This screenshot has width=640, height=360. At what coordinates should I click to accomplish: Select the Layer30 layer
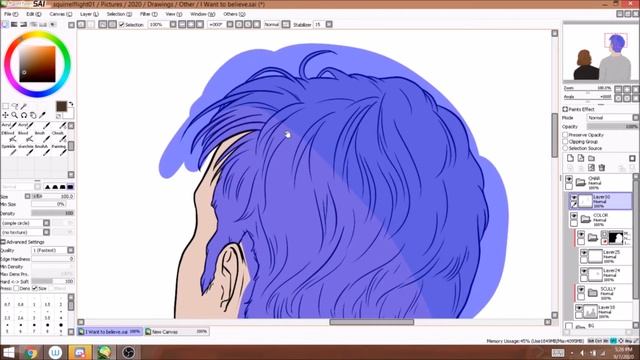[600, 201]
